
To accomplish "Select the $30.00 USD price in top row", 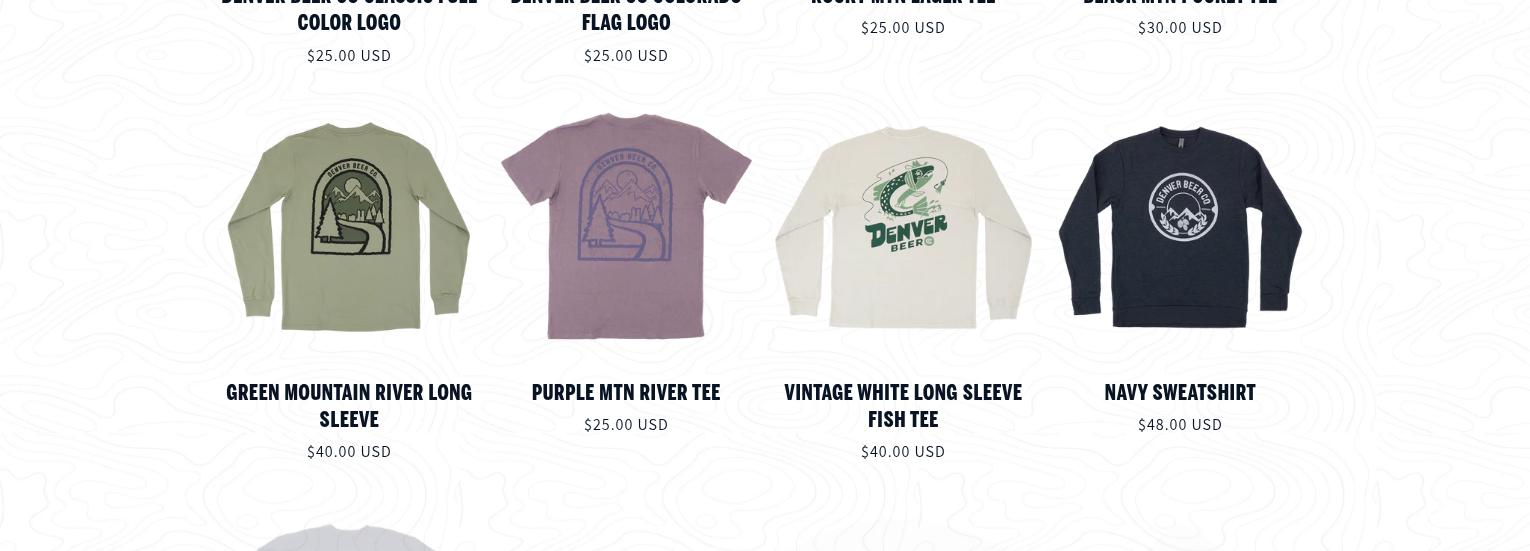I will pyautogui.click(x=1180, y=28).
